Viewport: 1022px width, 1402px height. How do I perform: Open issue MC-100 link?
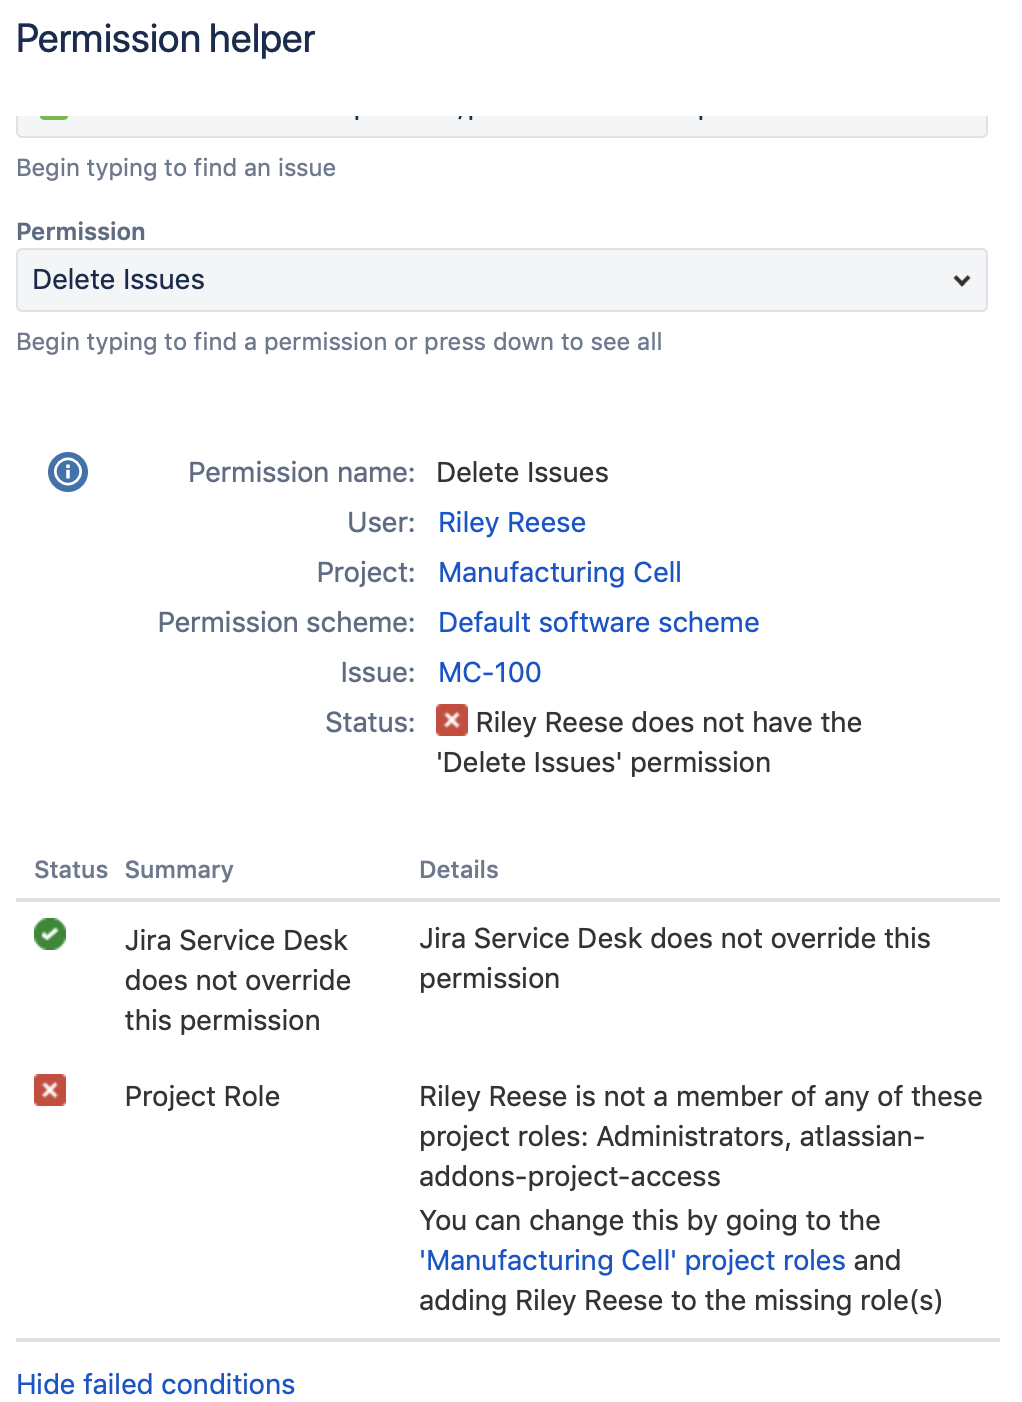tap(490, 672)
